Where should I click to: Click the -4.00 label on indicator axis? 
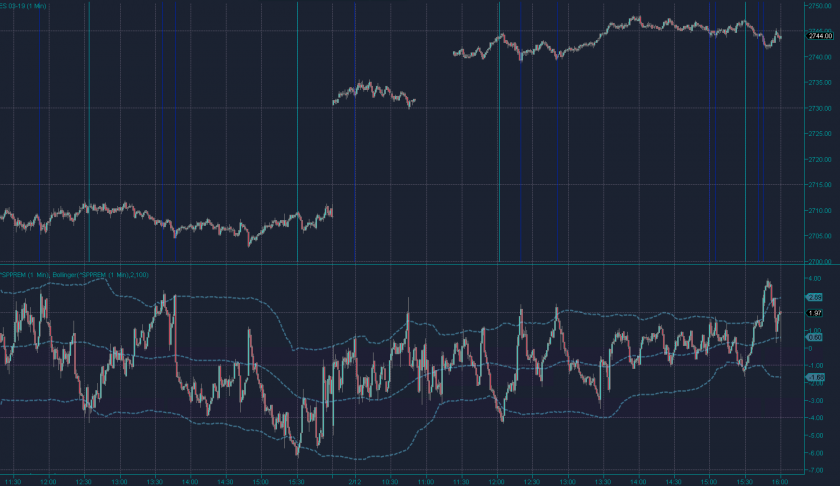[x=815, y=417]
